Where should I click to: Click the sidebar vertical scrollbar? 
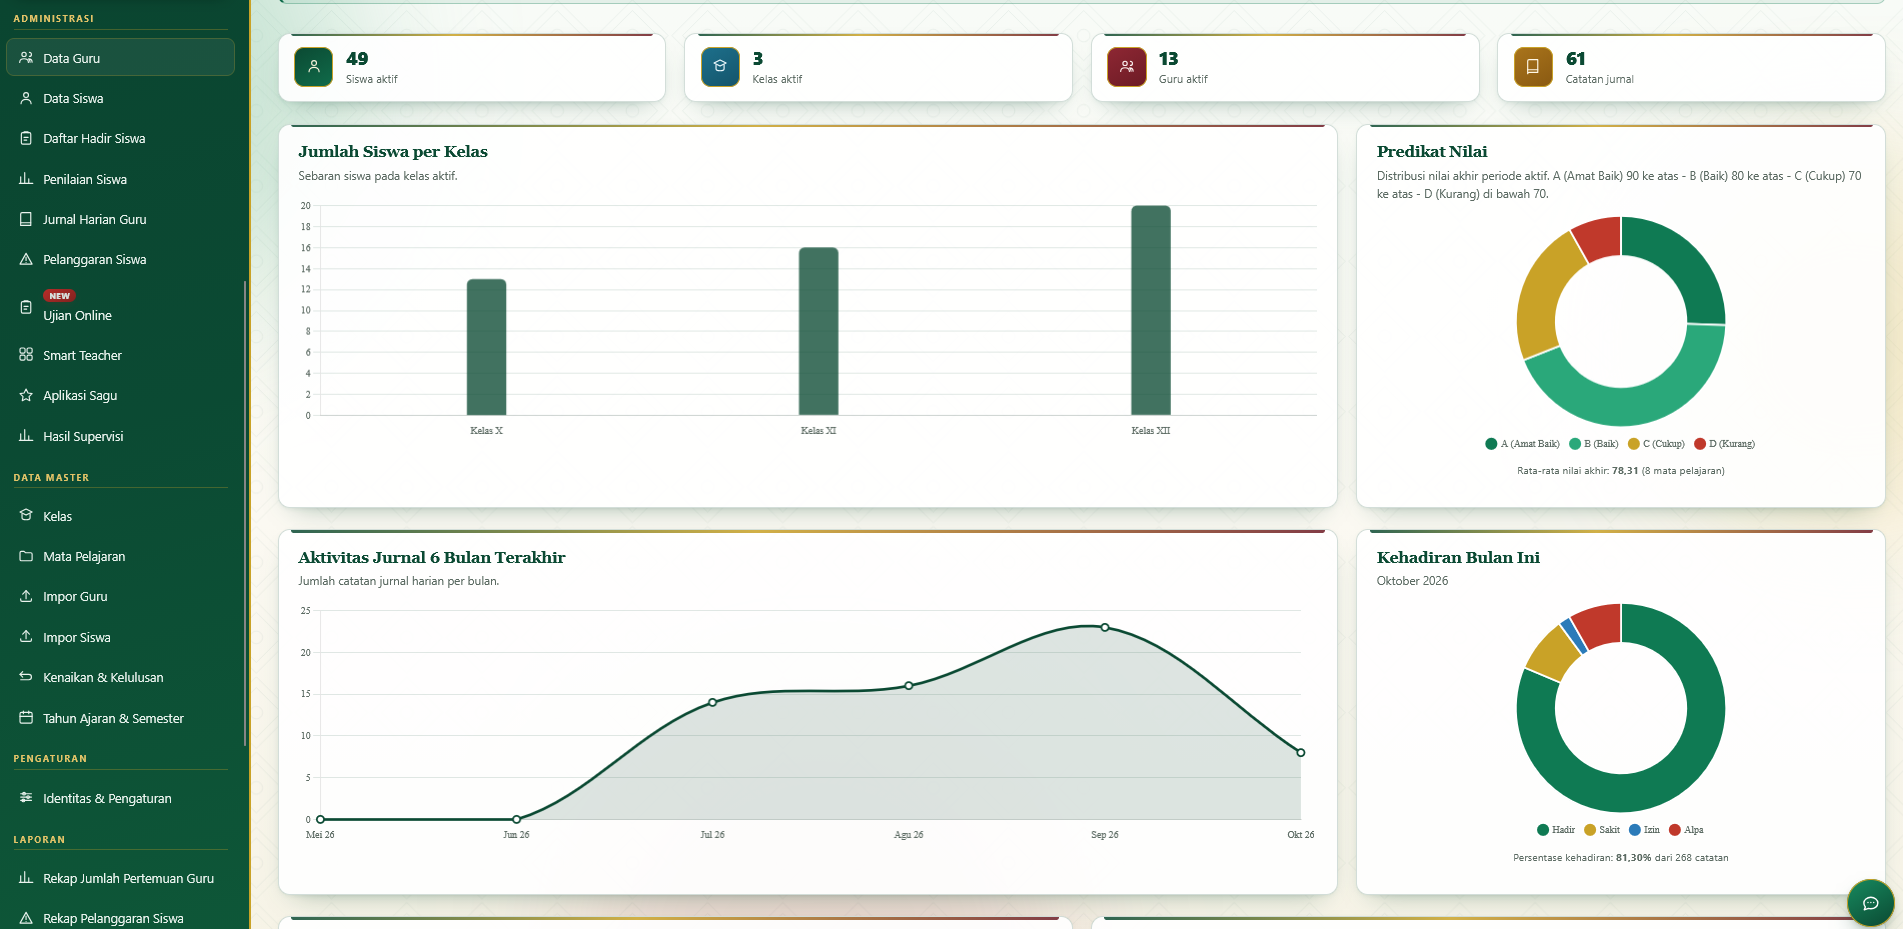point(245,513)
